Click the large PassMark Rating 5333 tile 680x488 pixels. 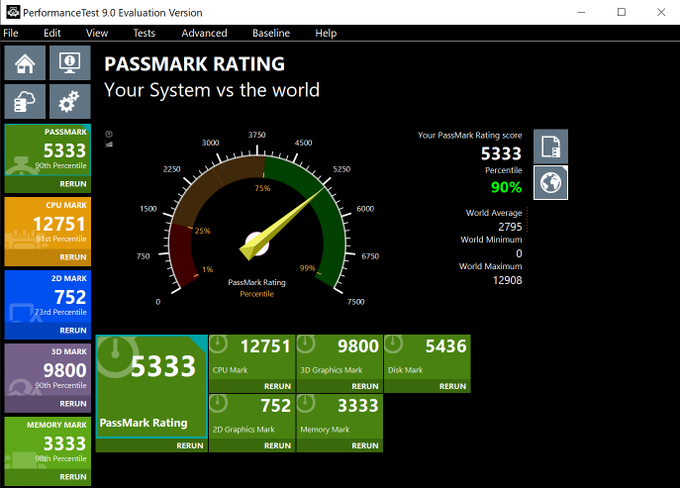point(151,386)
